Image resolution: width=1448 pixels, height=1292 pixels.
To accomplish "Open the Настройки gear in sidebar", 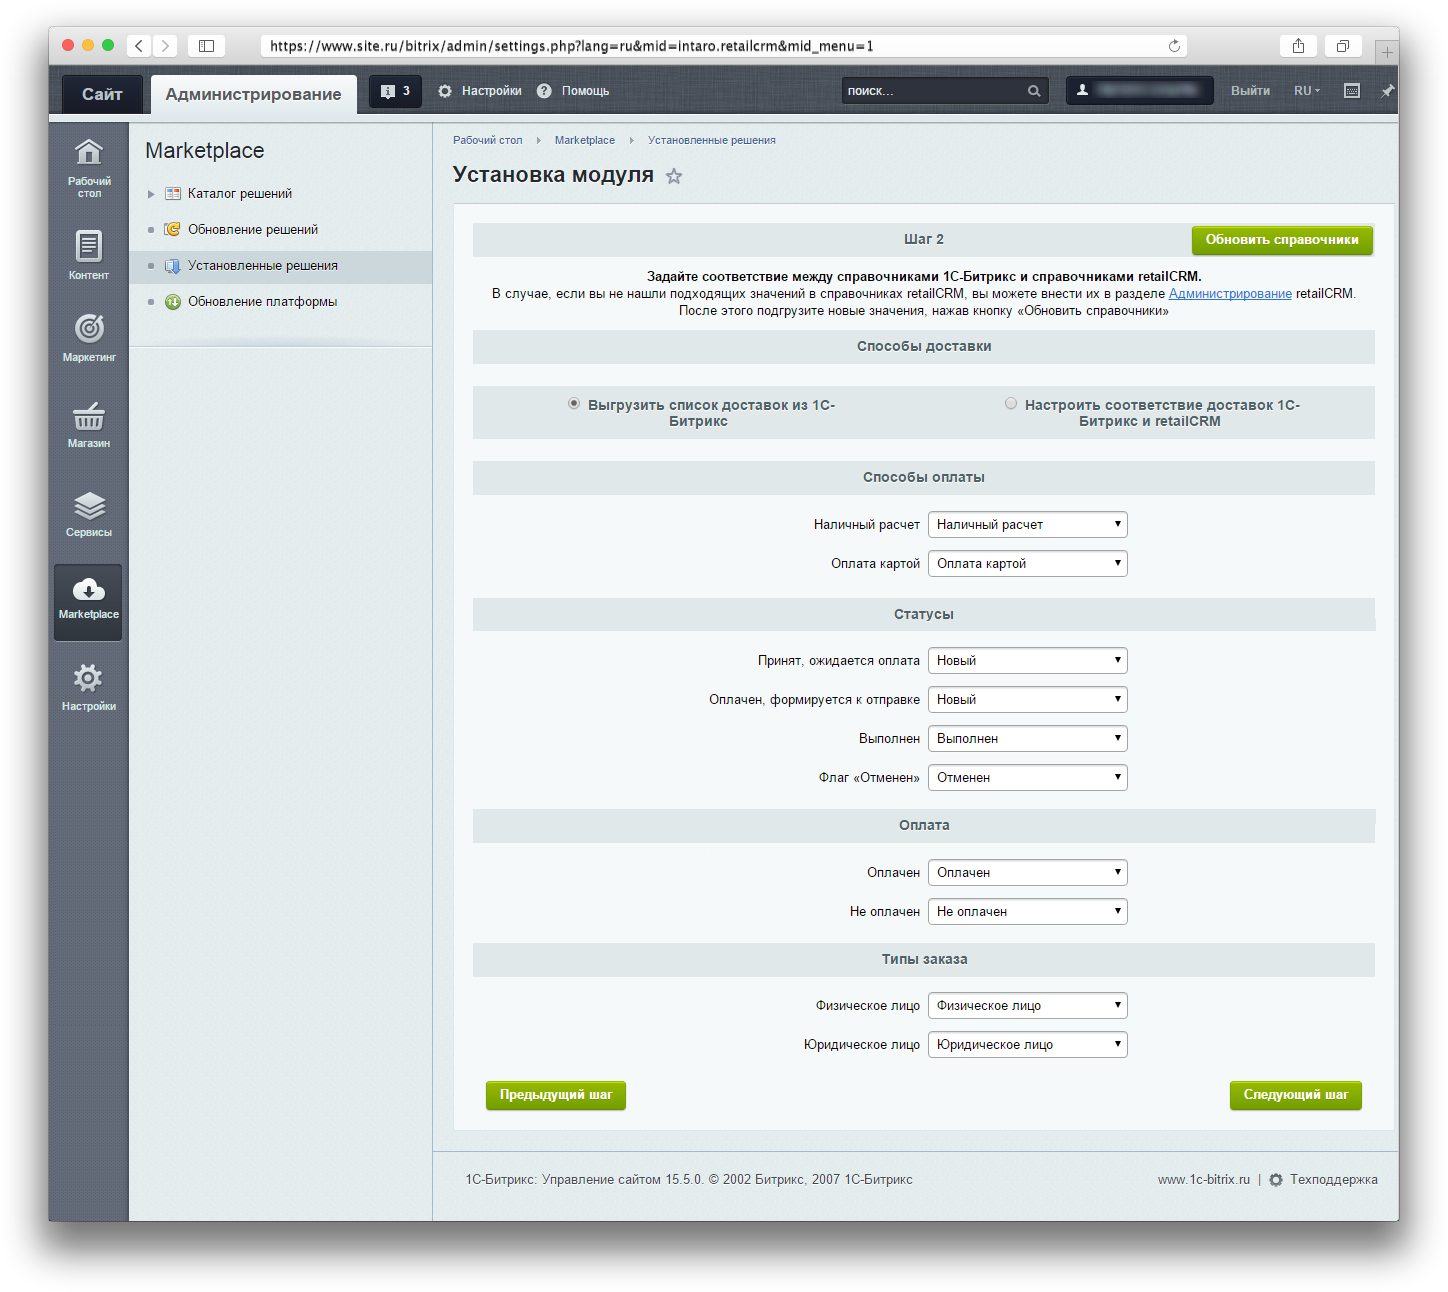I will [x=89, y=687].
